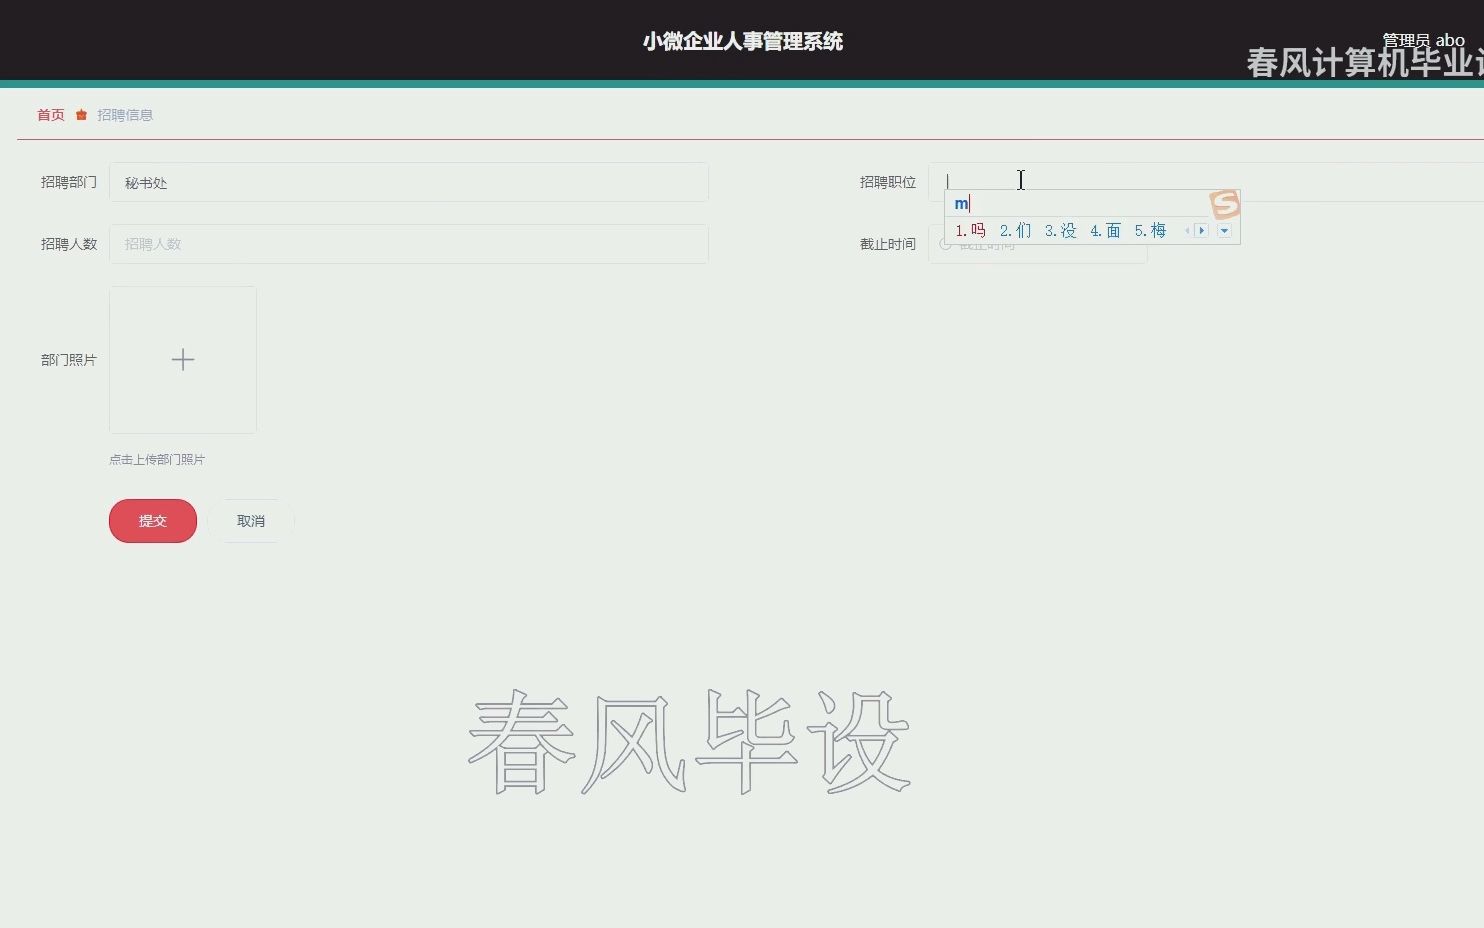Click the 部门照片 field label
This screenshot has width=1484, height=928.
(x=69, y=360)
